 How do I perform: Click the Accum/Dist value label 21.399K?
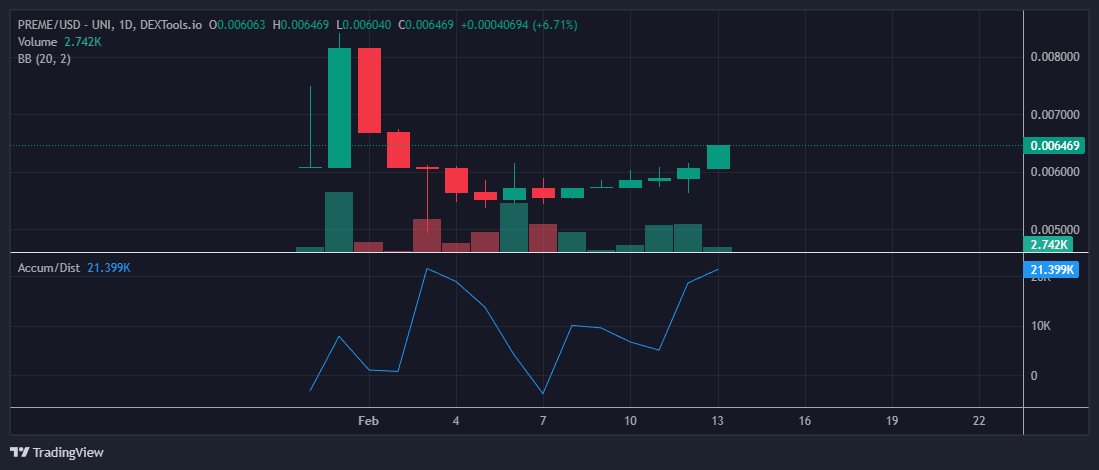(1051, 270)
